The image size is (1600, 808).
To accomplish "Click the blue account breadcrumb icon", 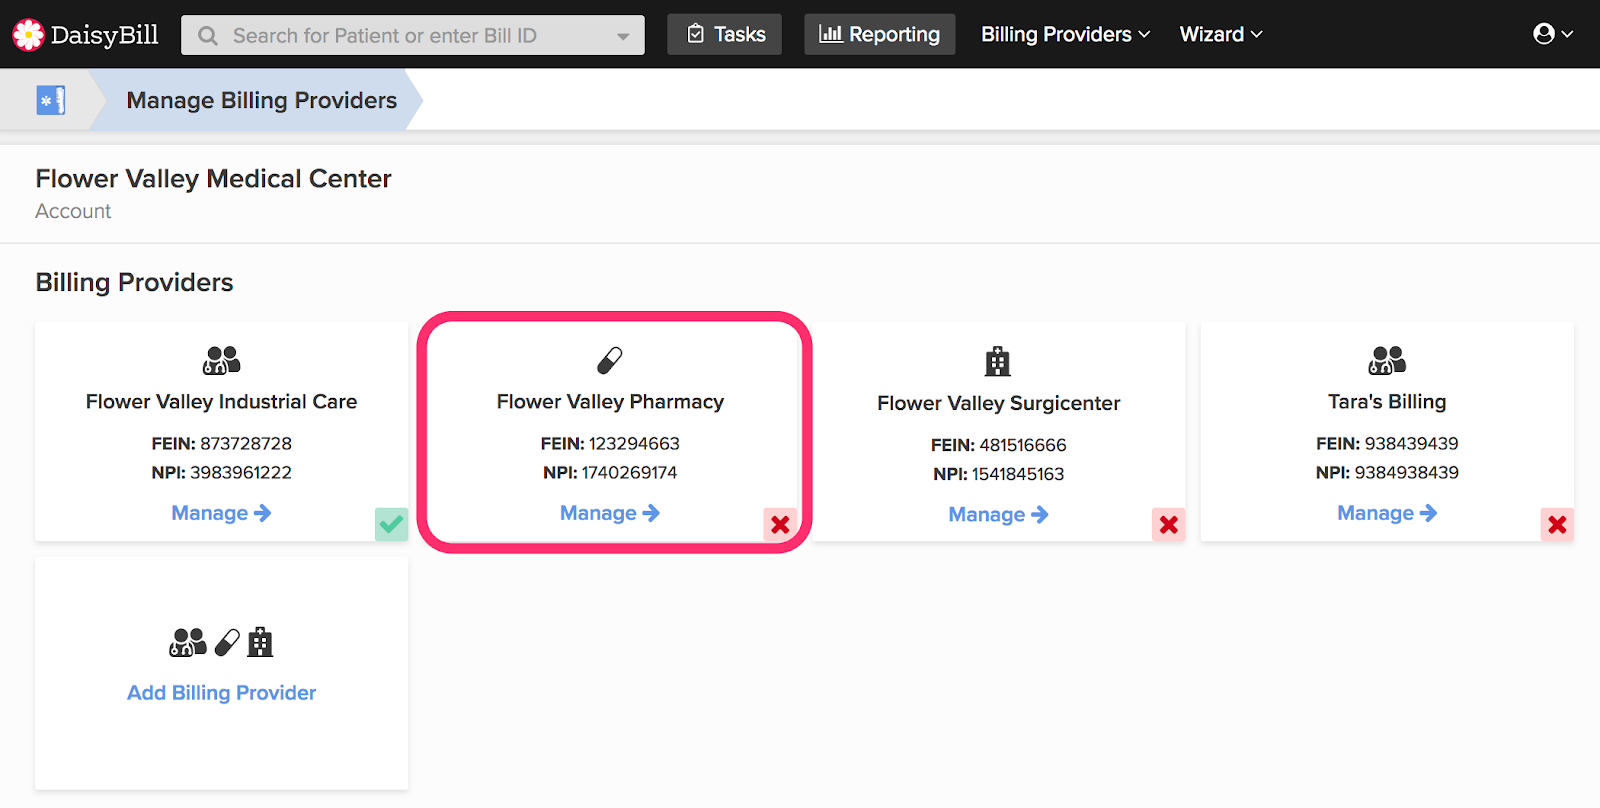I will coord(51,100).
